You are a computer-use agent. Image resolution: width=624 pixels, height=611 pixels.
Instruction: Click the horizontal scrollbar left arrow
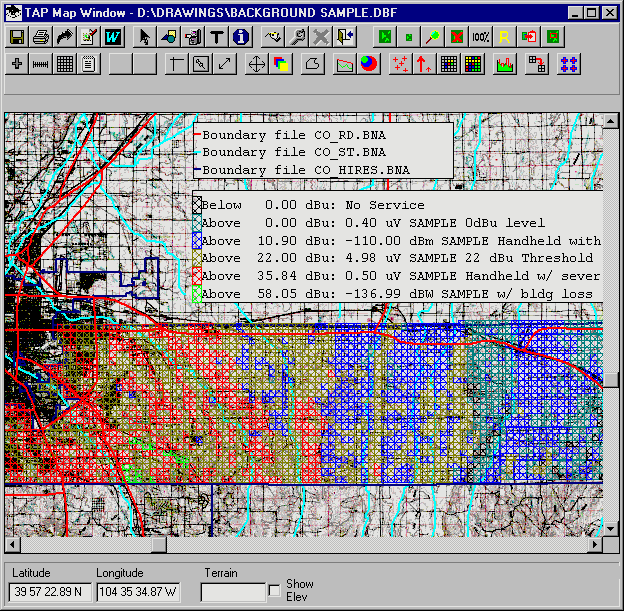13,545
